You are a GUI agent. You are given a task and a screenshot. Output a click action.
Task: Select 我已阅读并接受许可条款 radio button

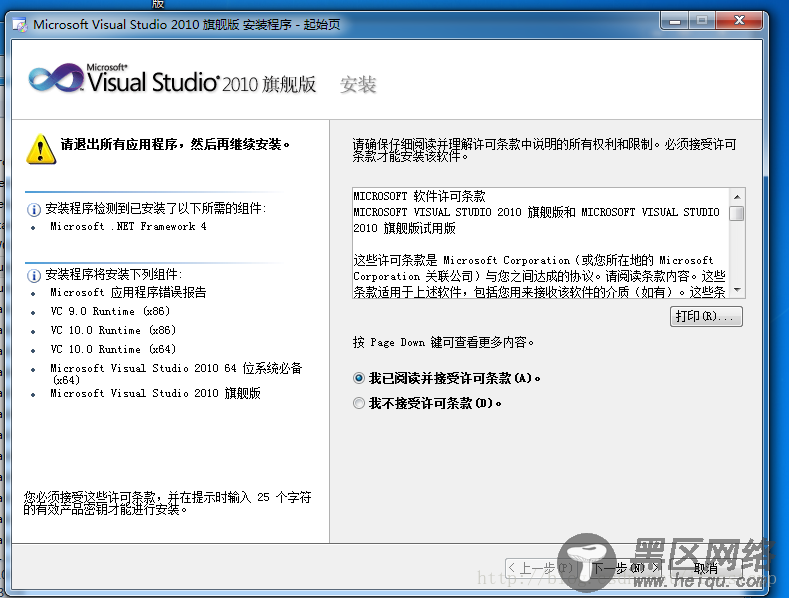coord(358,378)
